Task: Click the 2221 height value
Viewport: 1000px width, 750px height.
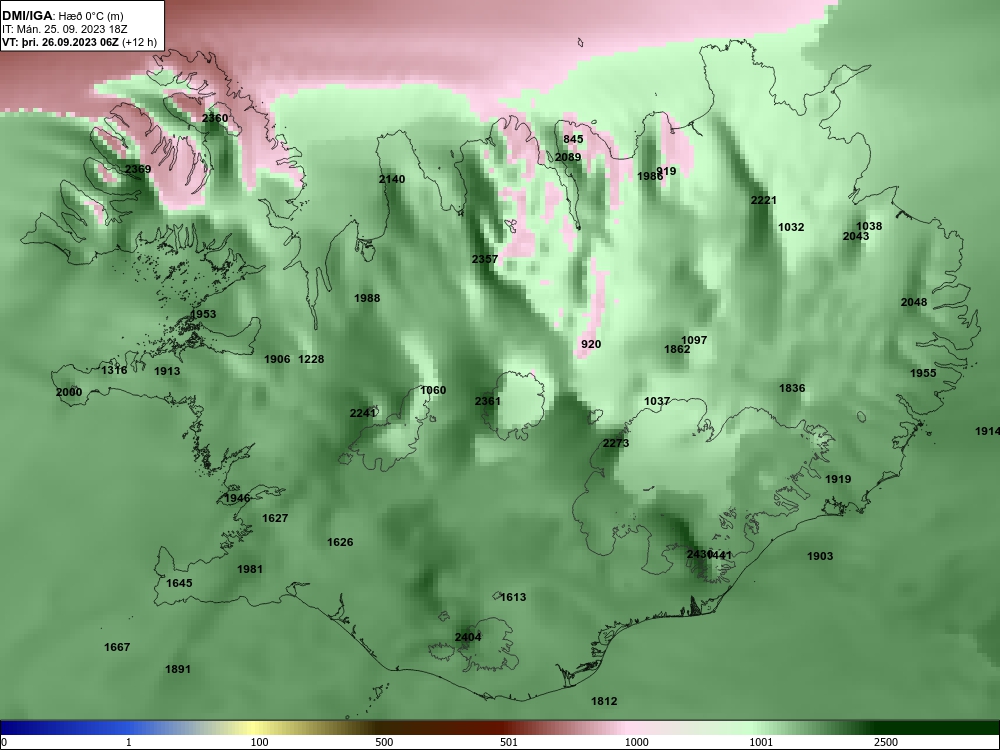Action: click(763, 200)
